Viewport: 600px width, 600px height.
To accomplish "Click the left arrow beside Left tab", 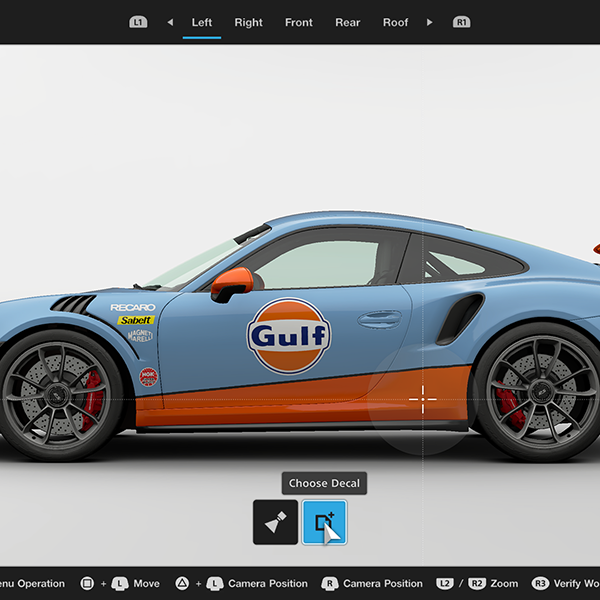I will [170, 23].
